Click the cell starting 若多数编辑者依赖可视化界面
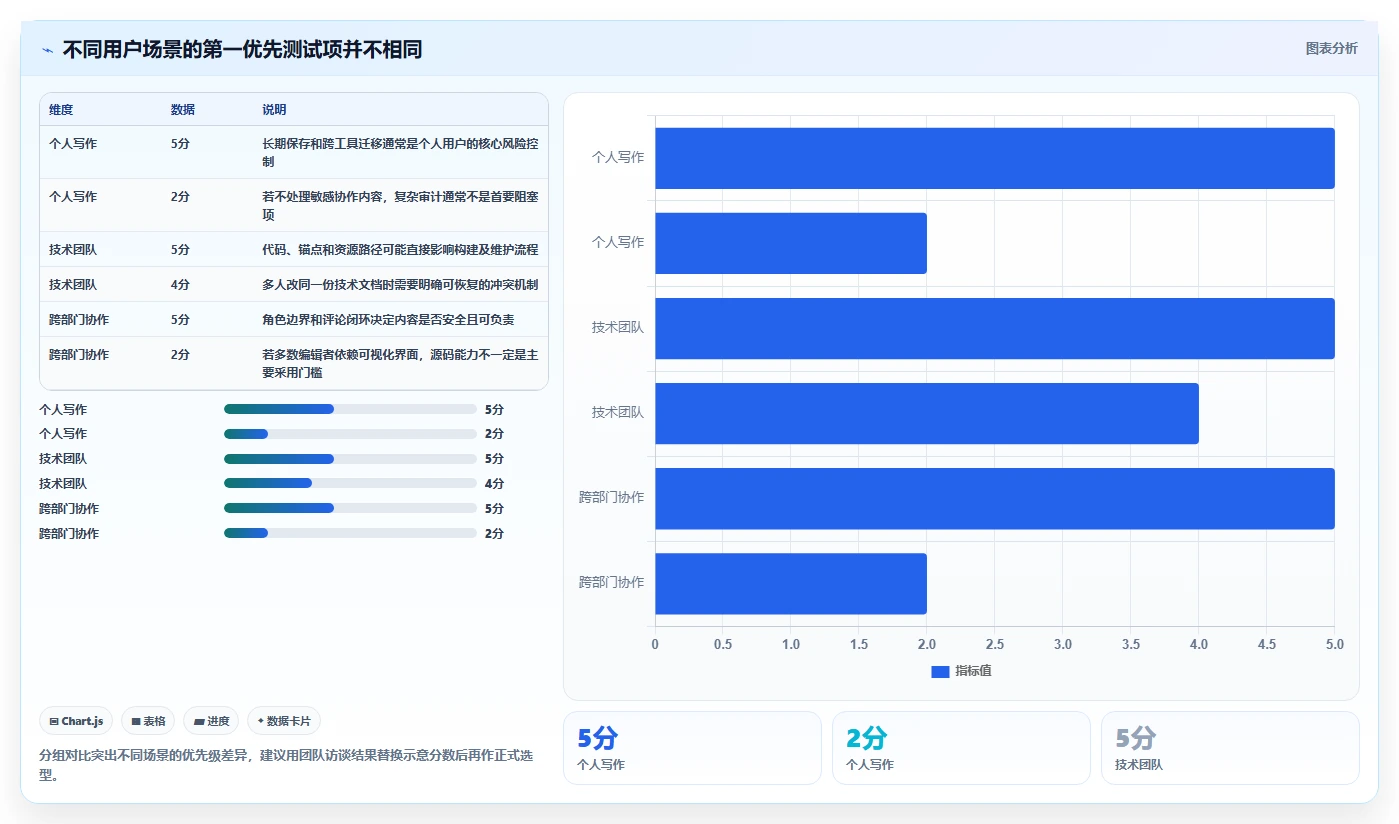This screenshot has width=1399, height=824. [400, 363]
